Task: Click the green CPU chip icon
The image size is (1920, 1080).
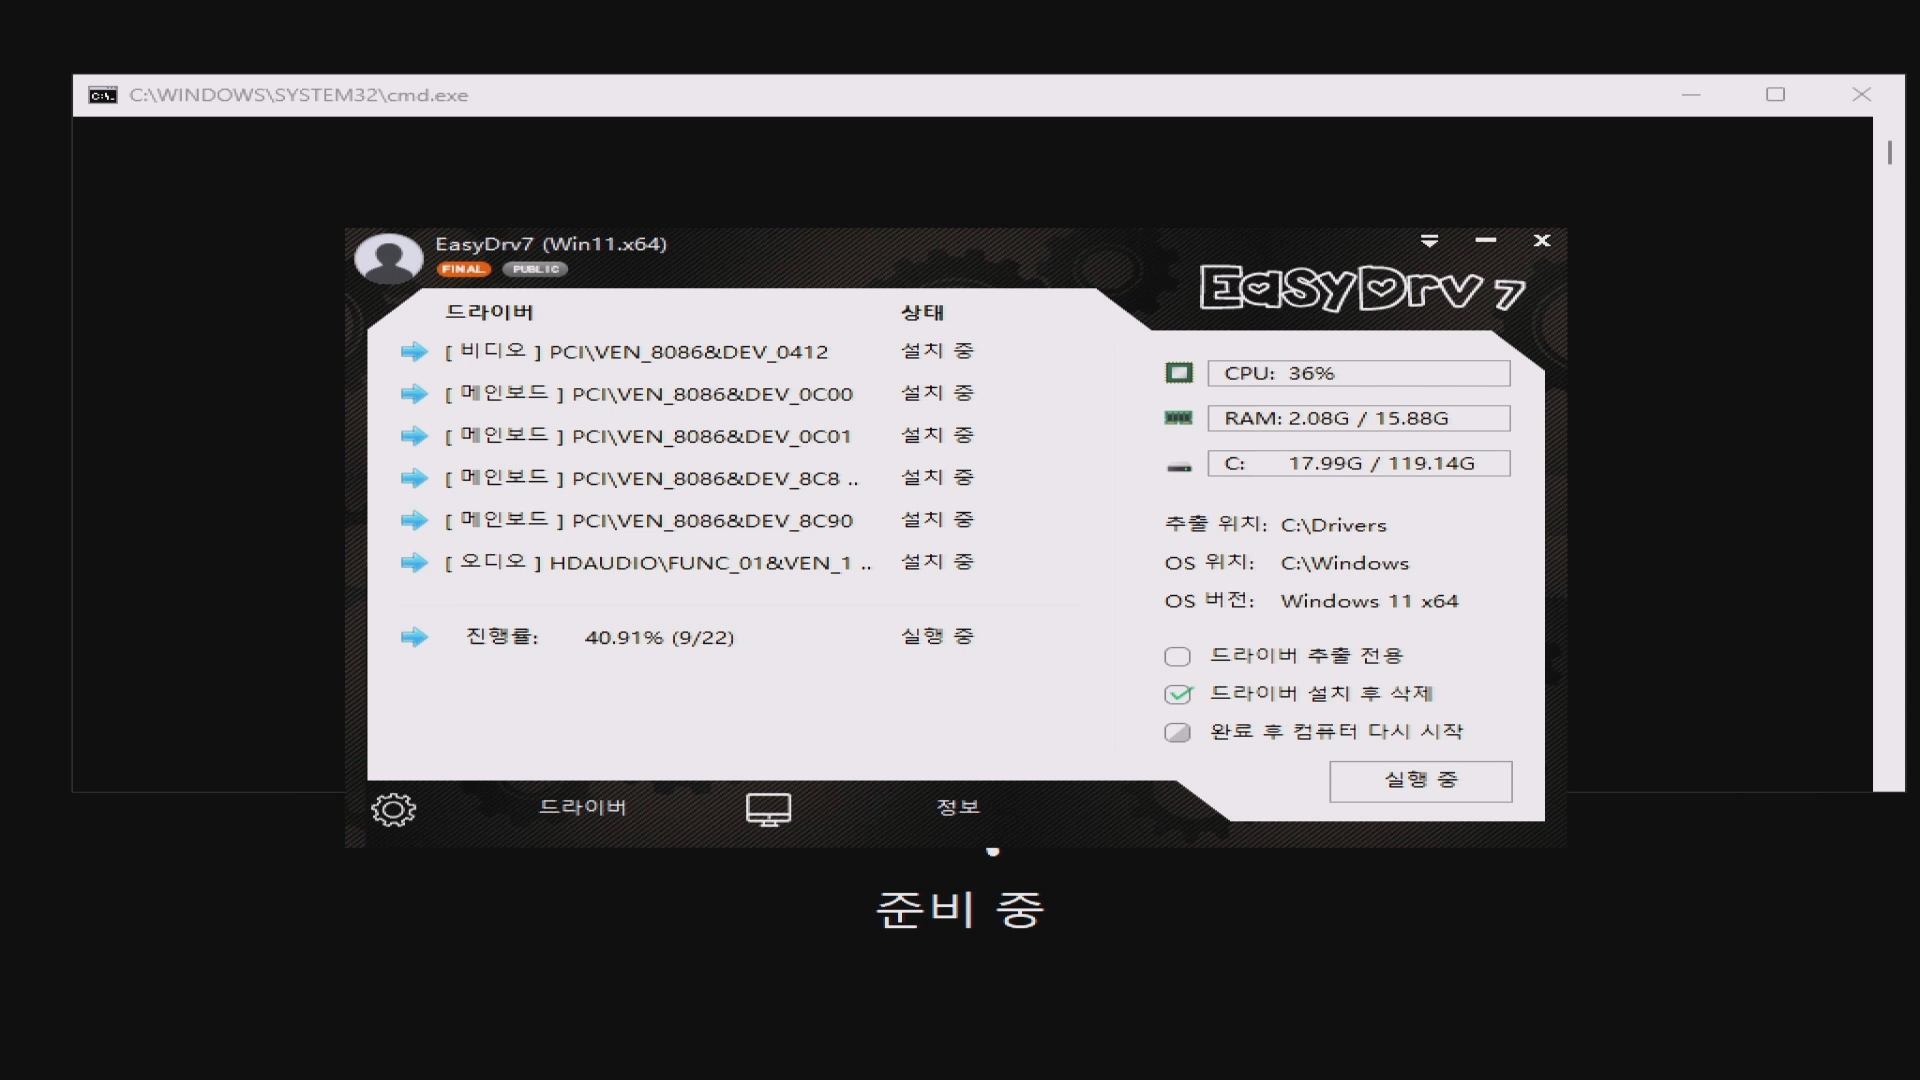Action: (x=1179, y=373)
